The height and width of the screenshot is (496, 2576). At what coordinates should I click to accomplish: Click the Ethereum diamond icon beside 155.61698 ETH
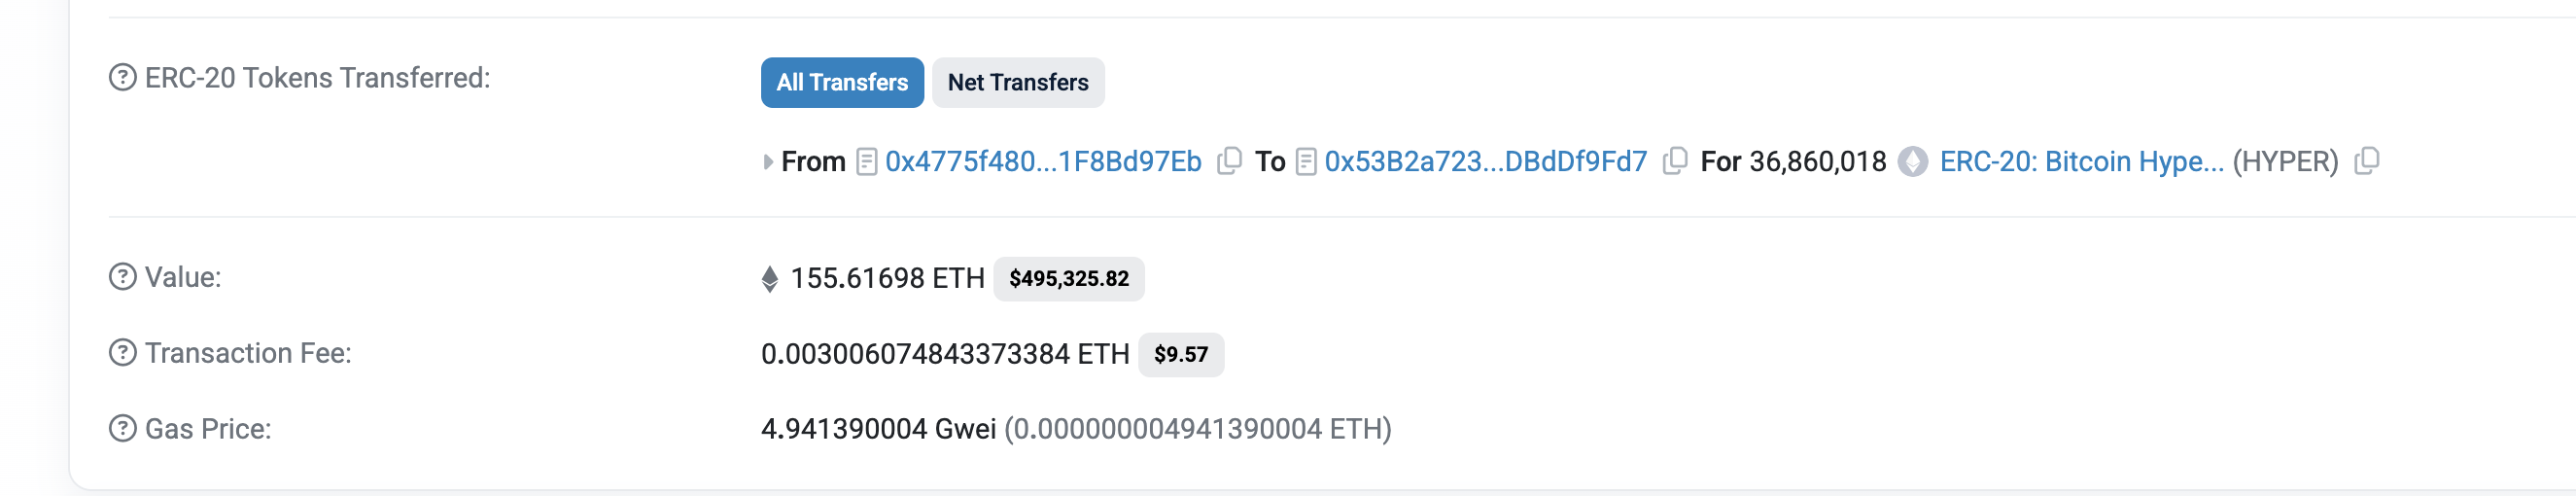tap(769, 279)
